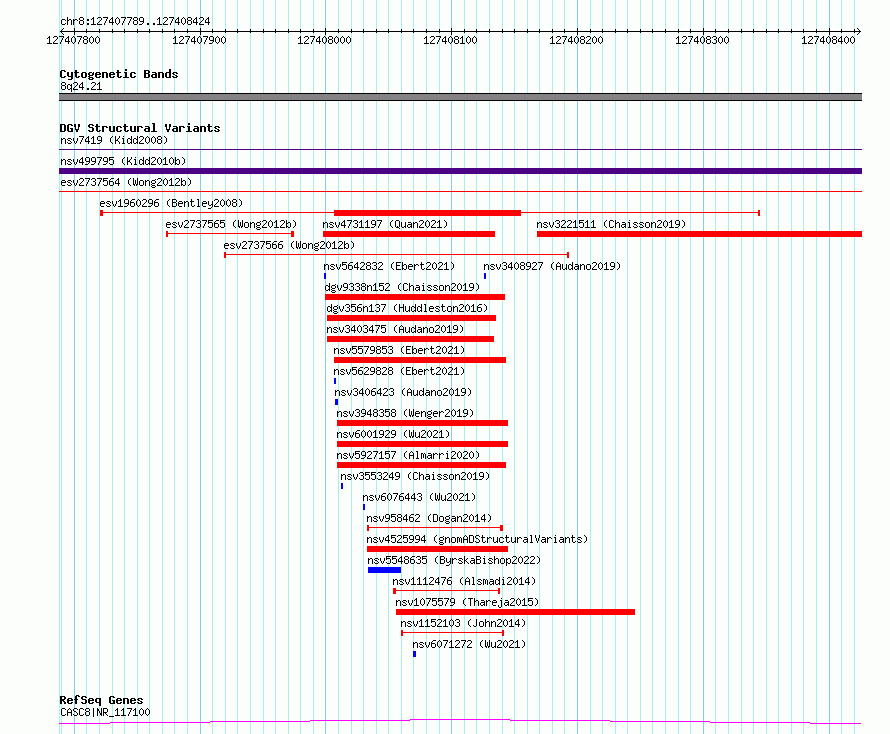The width and height of the screenshot is (890, 734).
Task: Click the nsv6071272 (Wu2021) label
Action: (x=469, y=644)
